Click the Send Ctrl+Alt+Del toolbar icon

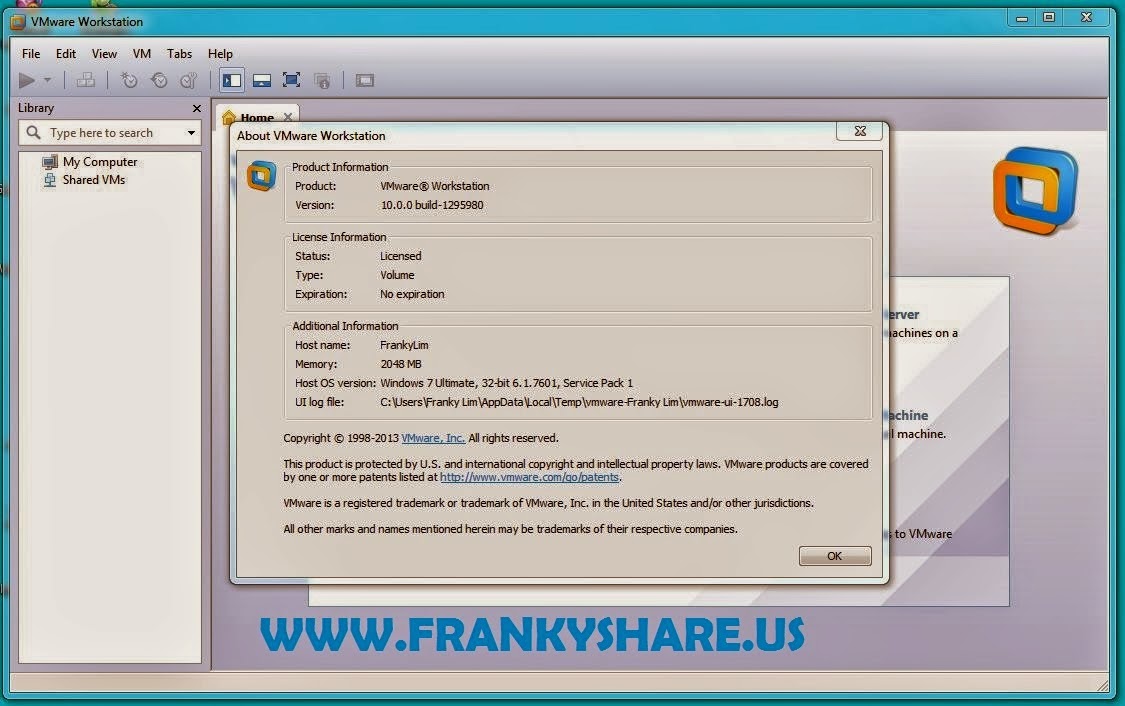tap(85, 80)
